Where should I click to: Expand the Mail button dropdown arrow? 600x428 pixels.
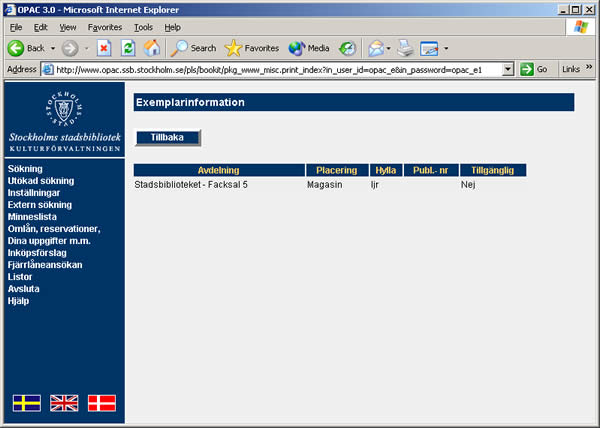pos(389,48)
